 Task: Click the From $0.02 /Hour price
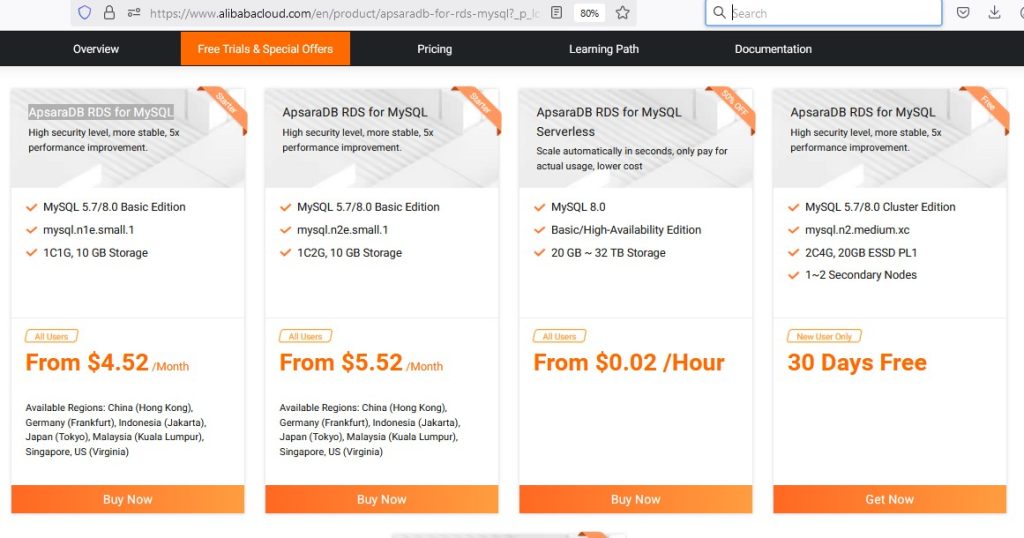coord(629,362)
